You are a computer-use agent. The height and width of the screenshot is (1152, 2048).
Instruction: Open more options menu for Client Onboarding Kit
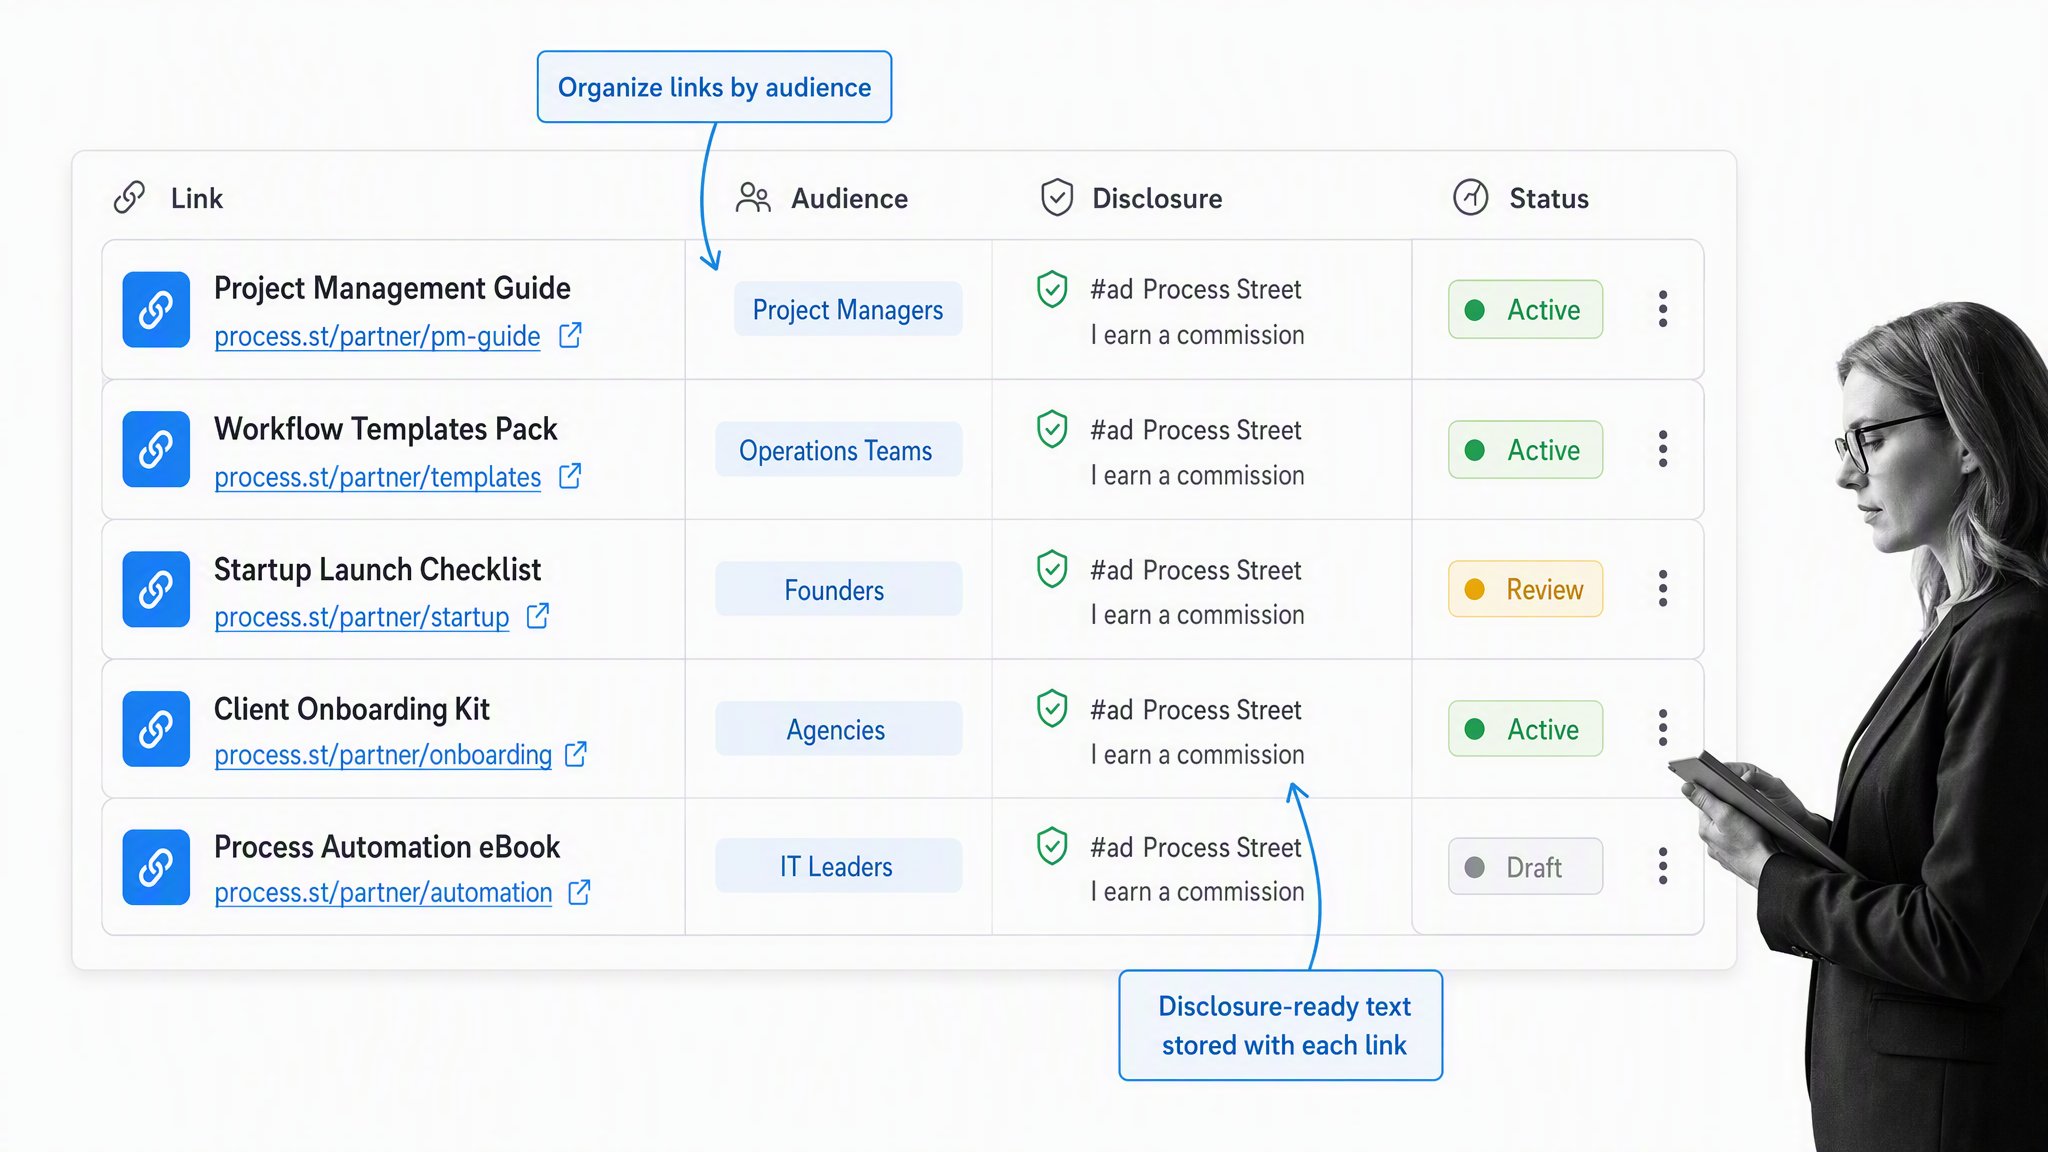pos(1663,728)
